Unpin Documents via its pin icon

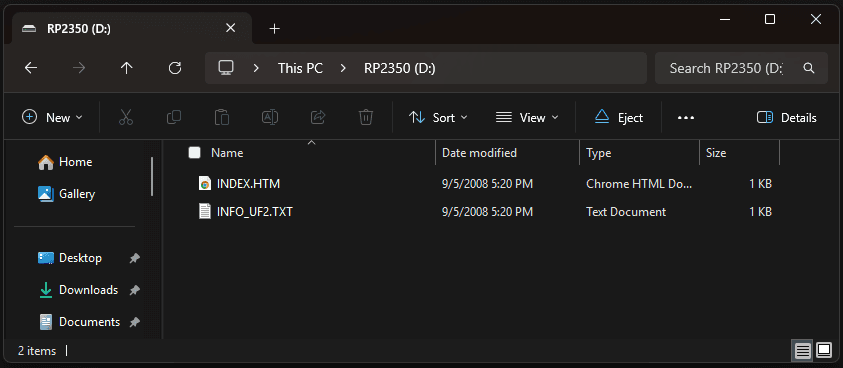coord(134,322)
